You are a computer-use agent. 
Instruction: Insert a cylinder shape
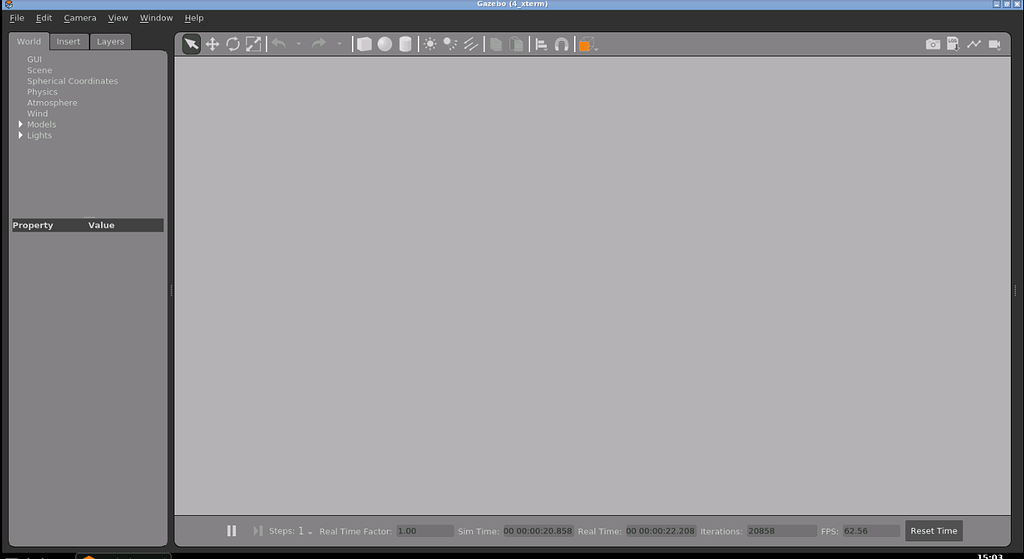(x=405, y=44)
